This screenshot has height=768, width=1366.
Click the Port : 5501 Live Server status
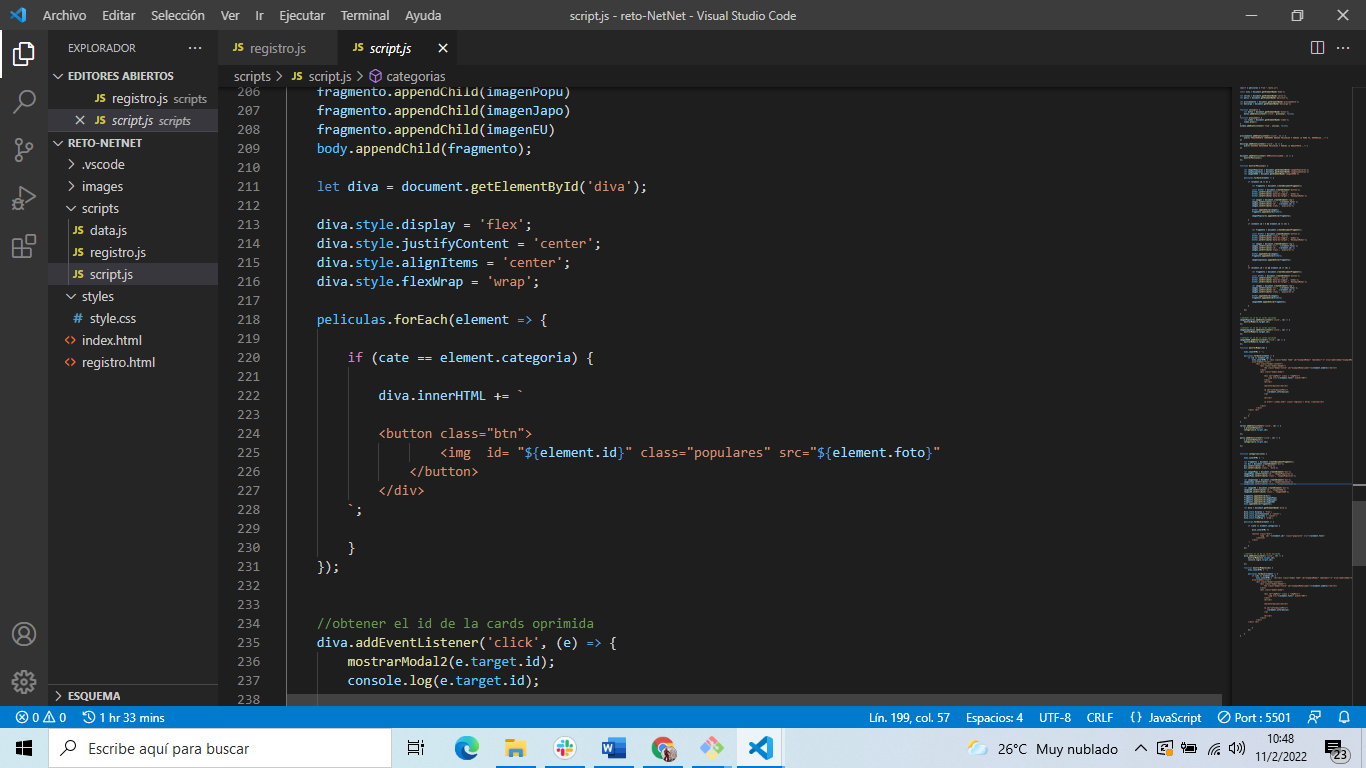[1254, 718]
